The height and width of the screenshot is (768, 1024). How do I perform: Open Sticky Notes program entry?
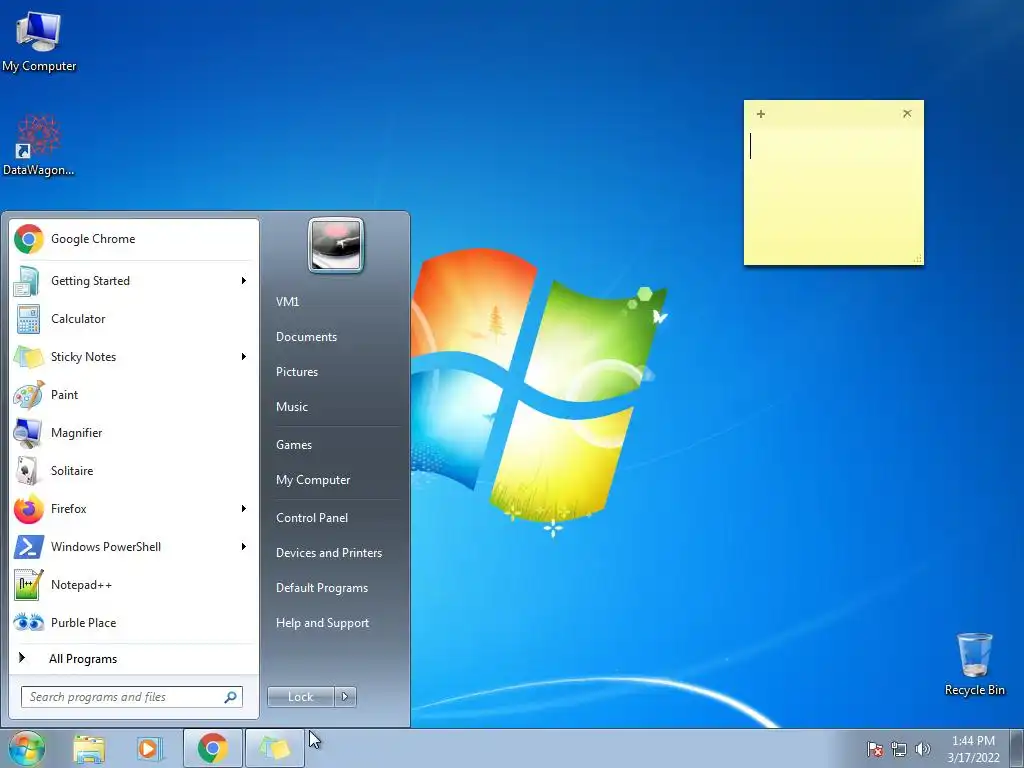coord(135,357)
